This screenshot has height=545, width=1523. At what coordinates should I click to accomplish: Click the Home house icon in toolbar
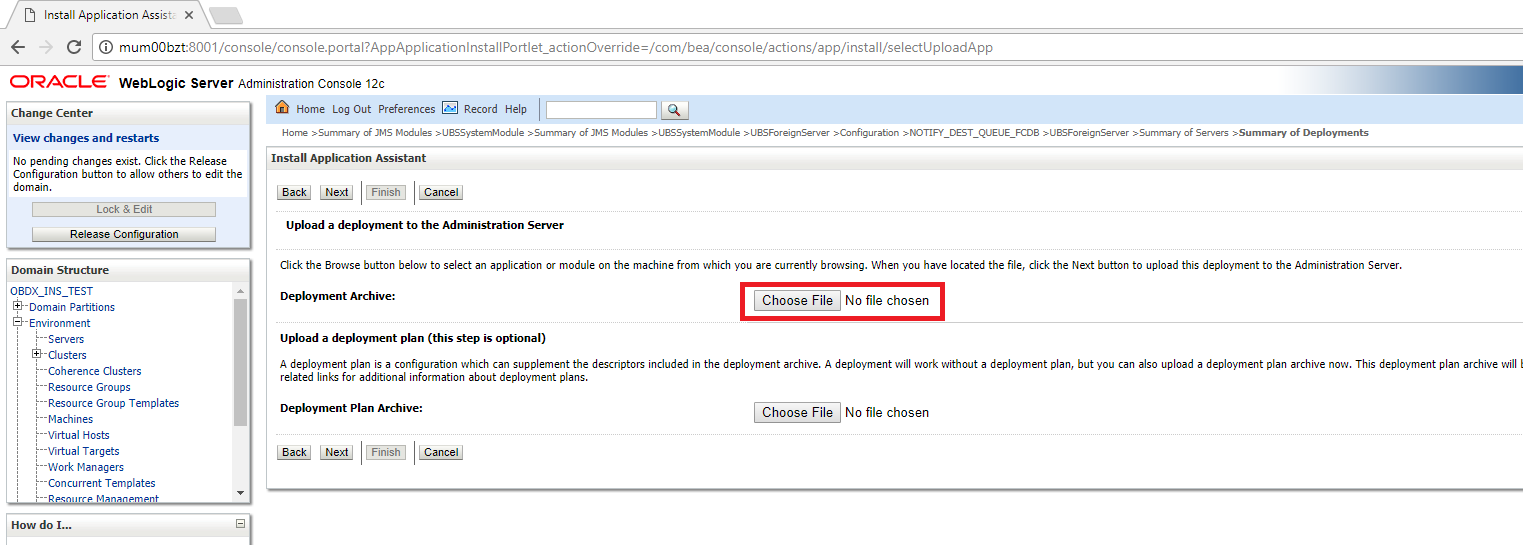click(x=282, y=108)
